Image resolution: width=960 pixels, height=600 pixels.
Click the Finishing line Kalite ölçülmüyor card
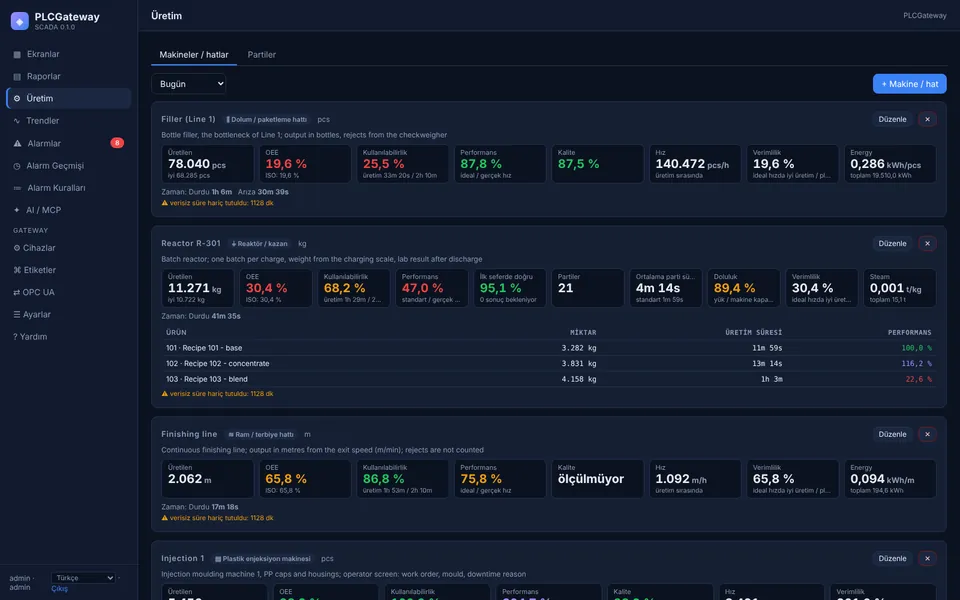[x=597, y=479]
